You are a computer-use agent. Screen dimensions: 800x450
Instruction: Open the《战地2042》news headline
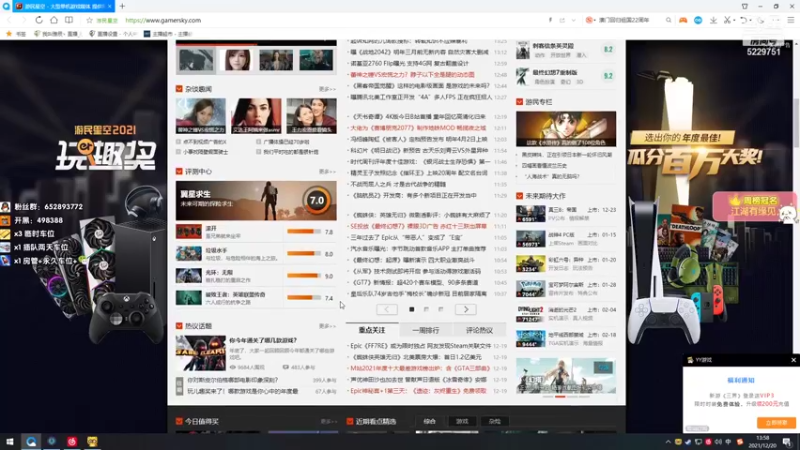point(419,52)
